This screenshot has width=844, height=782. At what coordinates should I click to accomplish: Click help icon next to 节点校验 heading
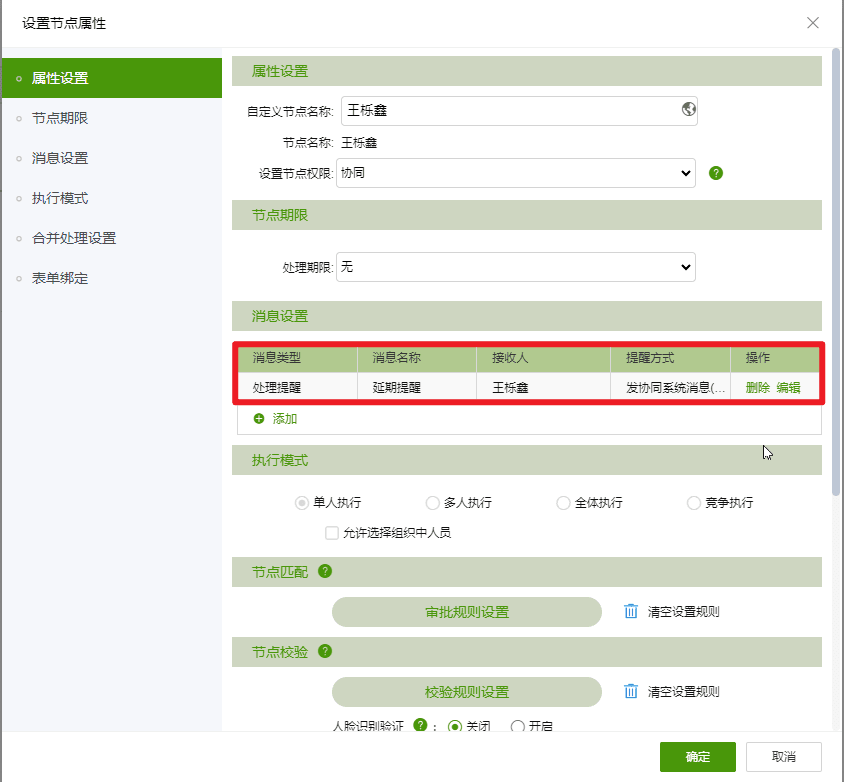(325, 651)
